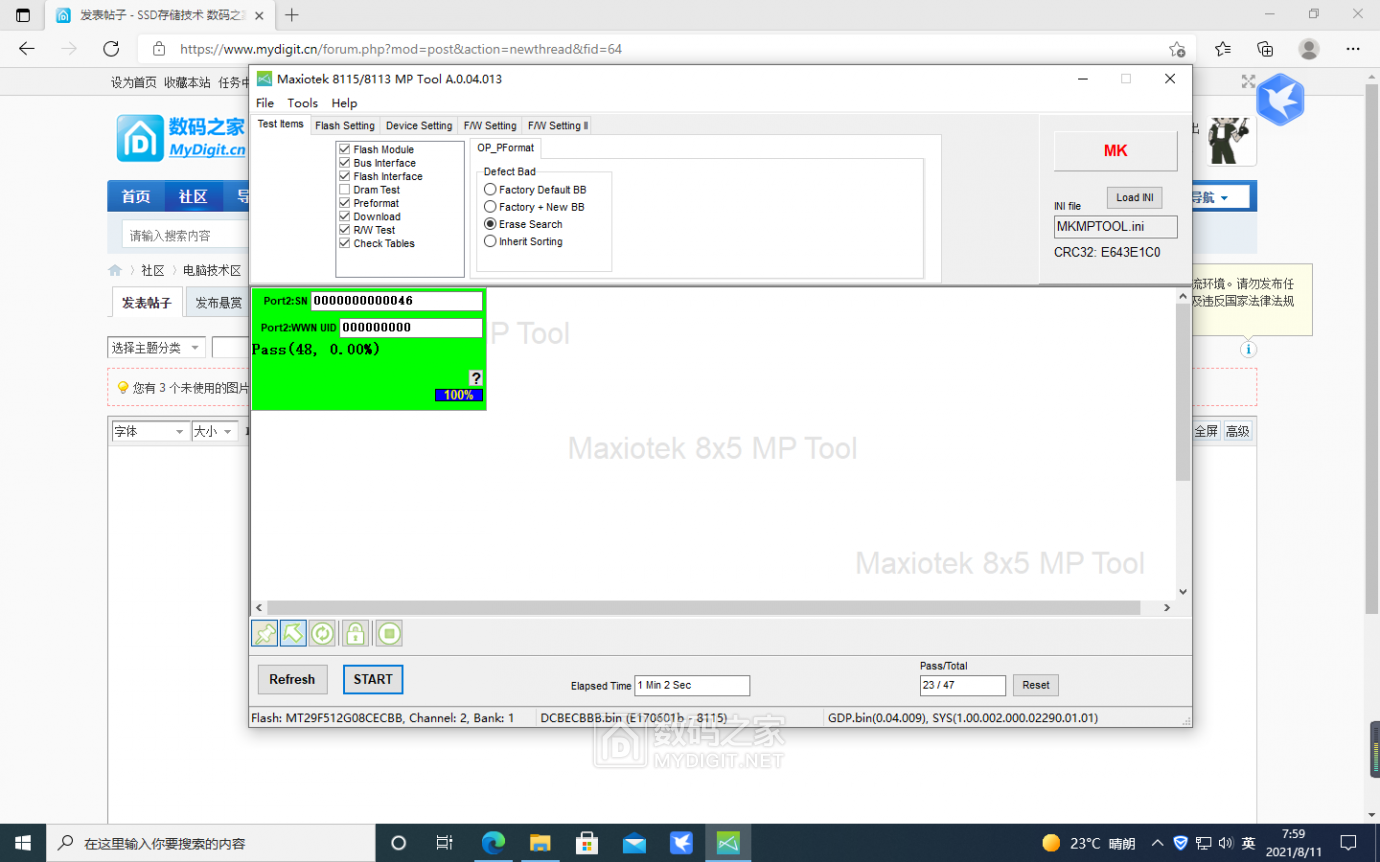Image resolution: width=1380 pixels, height=862 pixels.
Task: Click the padlock toolbar icon
Action: coord(355,633)
